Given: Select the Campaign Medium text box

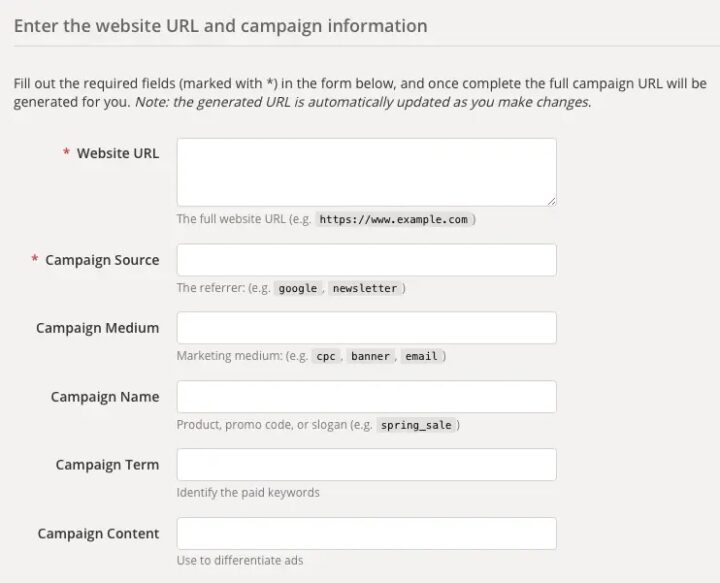Looking at the screenshot, I should [x=366, y=328].
